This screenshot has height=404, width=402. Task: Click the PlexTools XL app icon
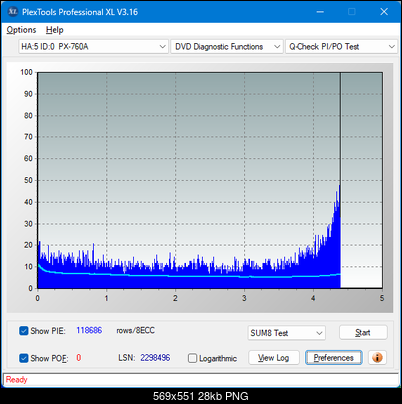(13, 12)
